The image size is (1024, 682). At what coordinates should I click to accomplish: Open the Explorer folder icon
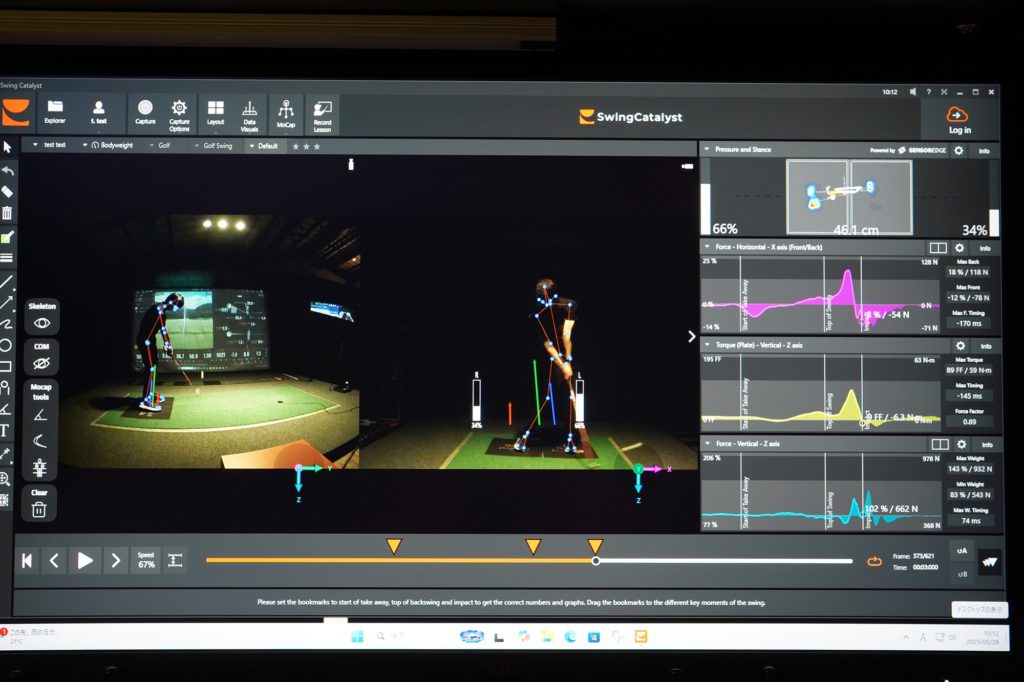pyautogui.click(x=55, y=108)
